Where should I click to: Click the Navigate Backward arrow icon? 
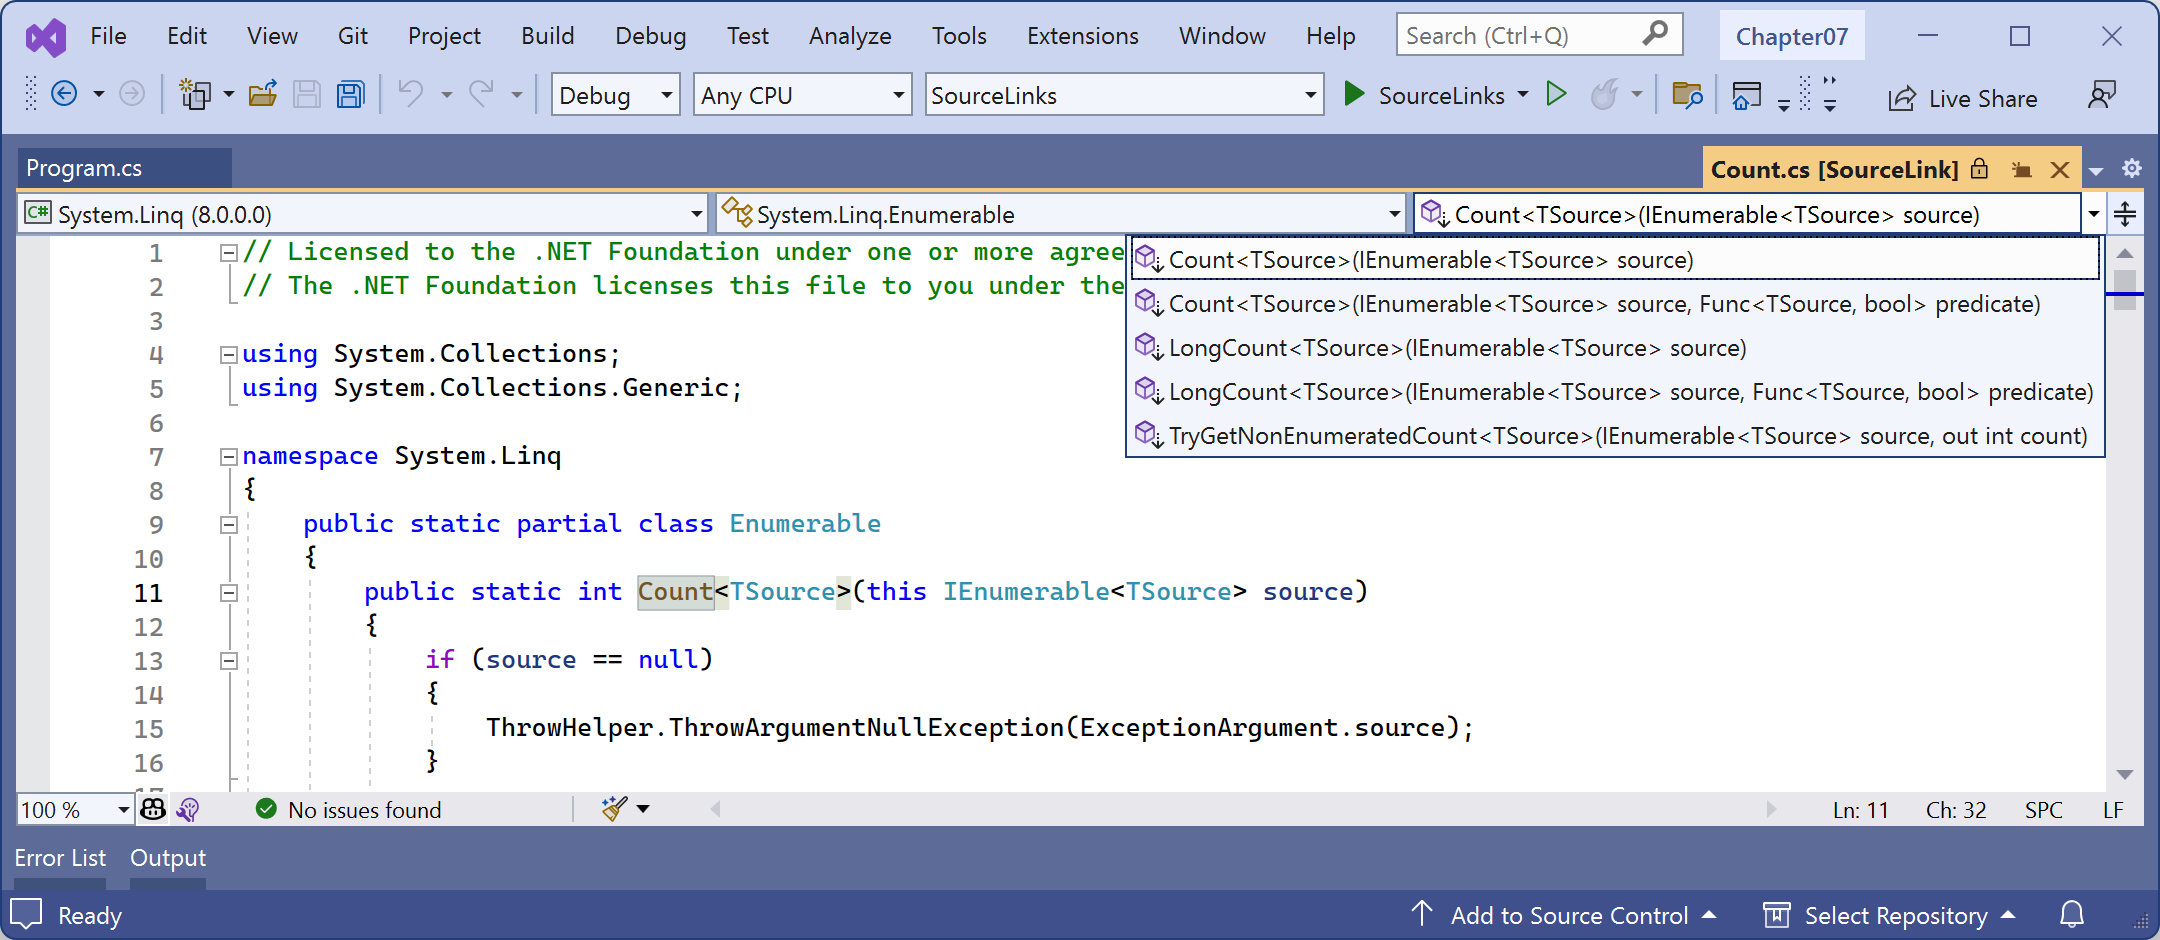[64, 94]
